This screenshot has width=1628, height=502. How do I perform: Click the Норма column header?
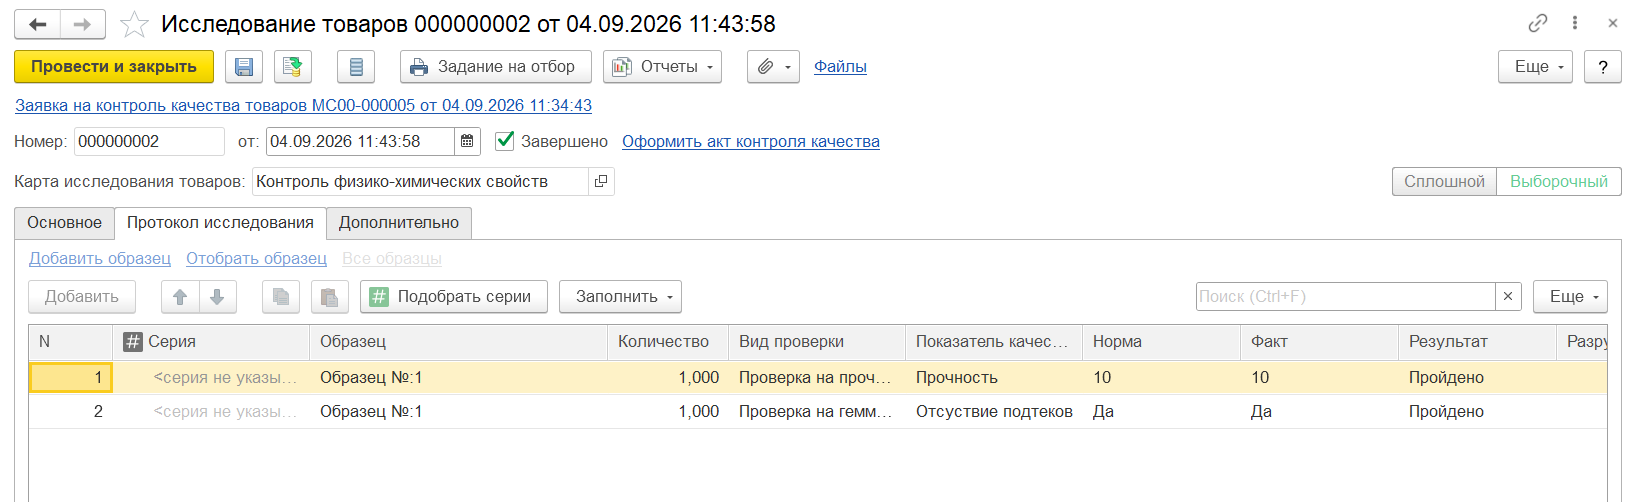(1161, 342)
